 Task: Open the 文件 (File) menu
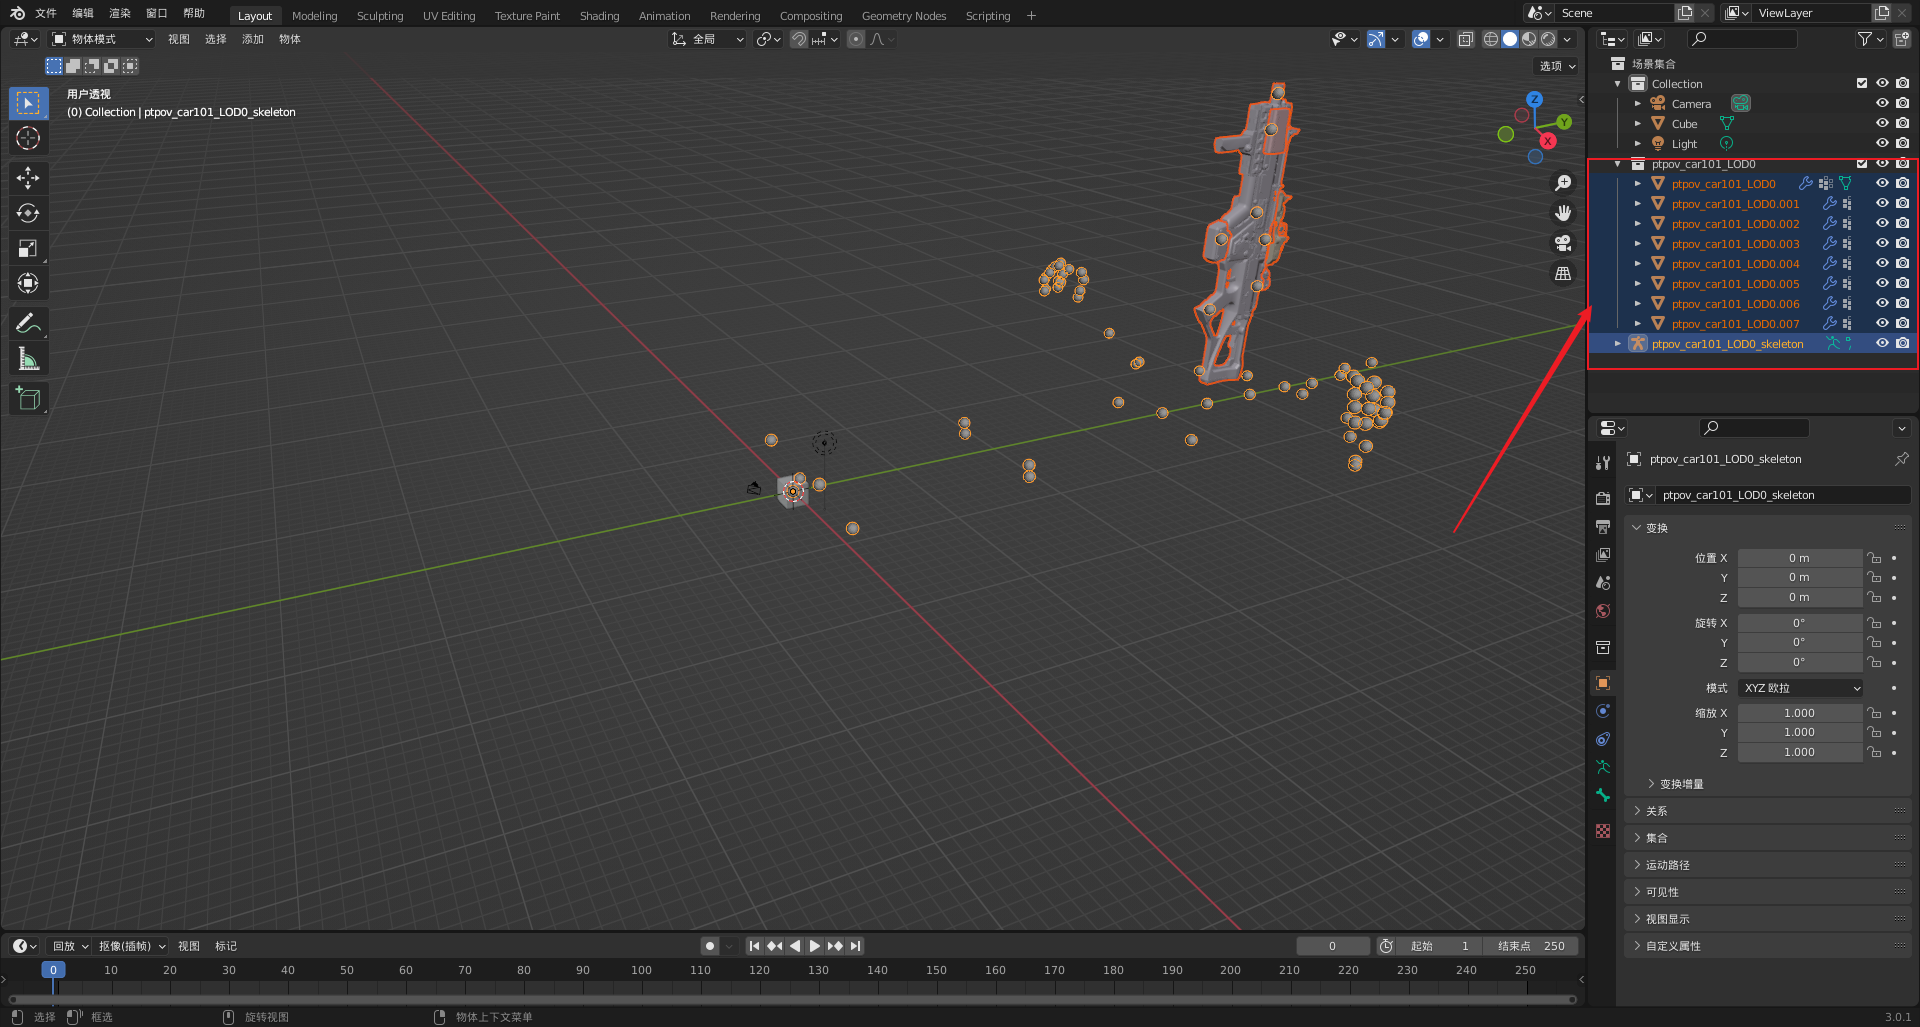46,13
